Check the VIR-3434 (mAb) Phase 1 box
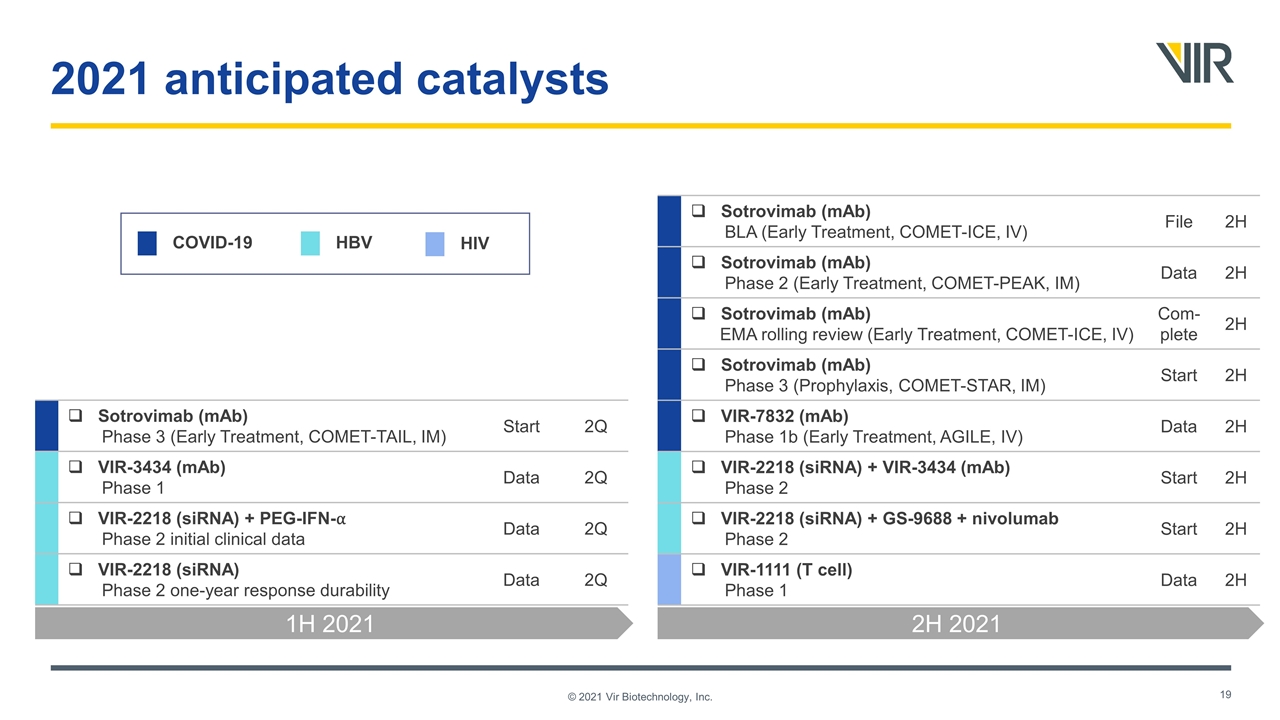The height and width of the screenshot is (720, 1280). (76, 467)
